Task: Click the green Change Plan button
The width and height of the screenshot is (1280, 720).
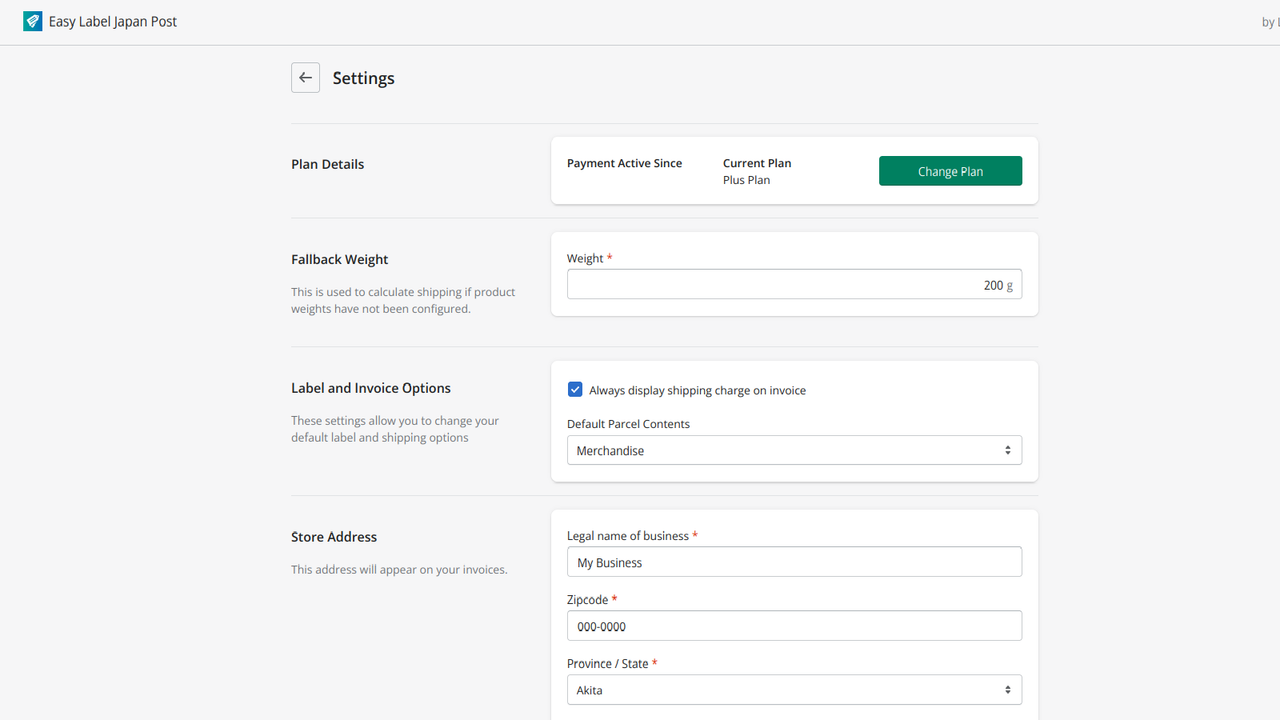Action: [x=950, y=170]
